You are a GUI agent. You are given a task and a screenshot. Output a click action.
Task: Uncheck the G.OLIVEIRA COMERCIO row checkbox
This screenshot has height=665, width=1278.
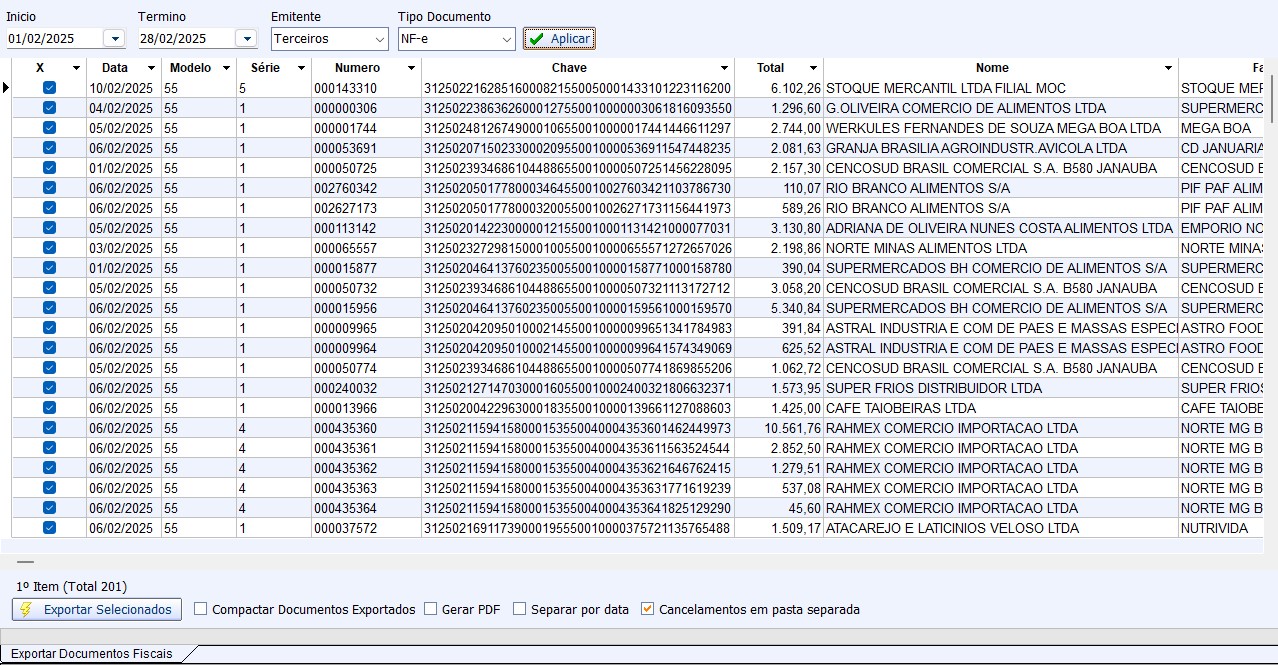click(49, 108)
